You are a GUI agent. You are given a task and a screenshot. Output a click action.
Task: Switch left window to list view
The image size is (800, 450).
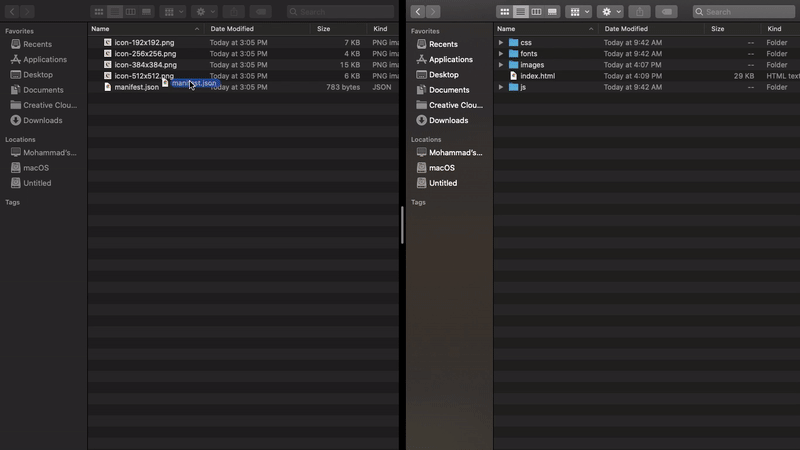pyautogui.click(x=115, y=12)
